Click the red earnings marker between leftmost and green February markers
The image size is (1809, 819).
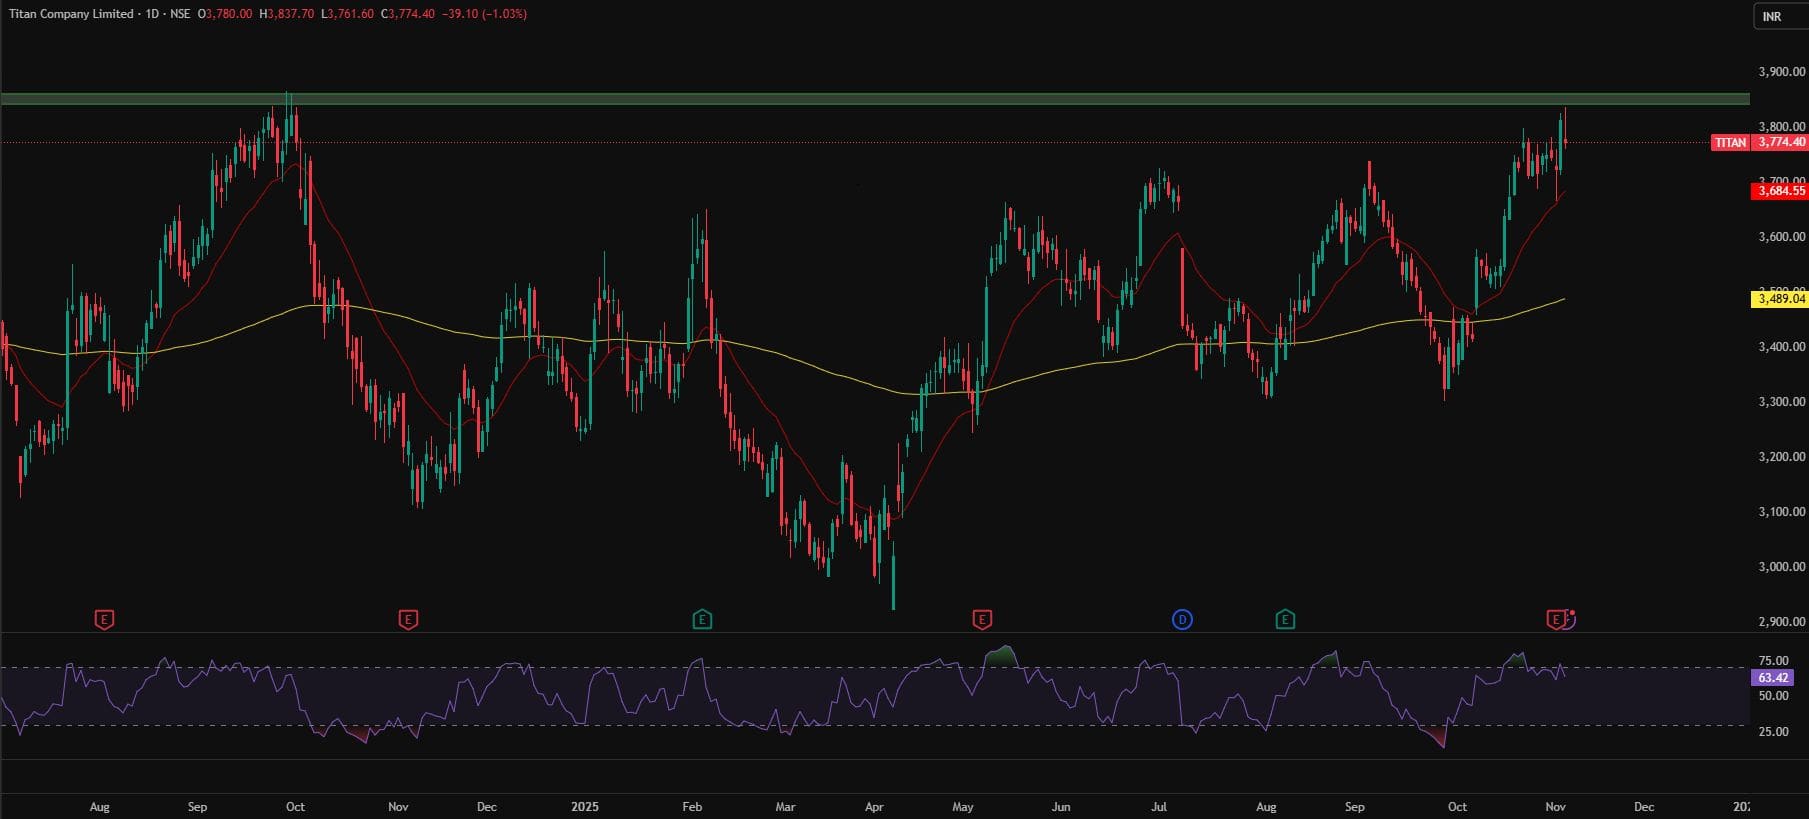[408, 620]
